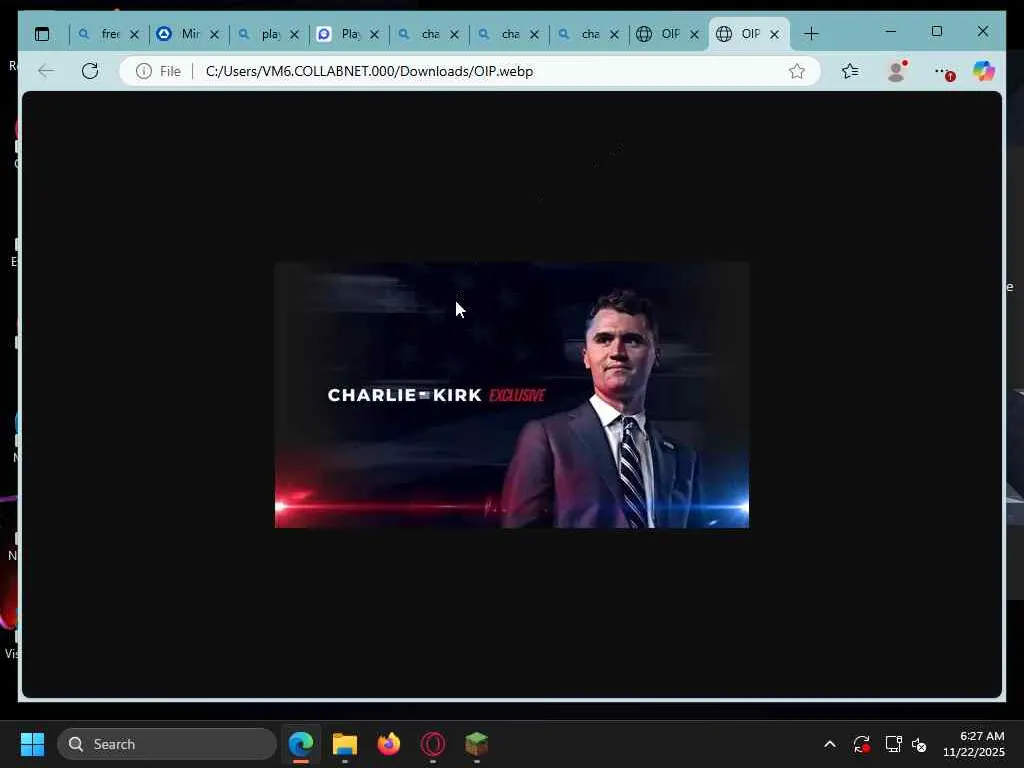Maximize the Edge window

coord(936,31)
